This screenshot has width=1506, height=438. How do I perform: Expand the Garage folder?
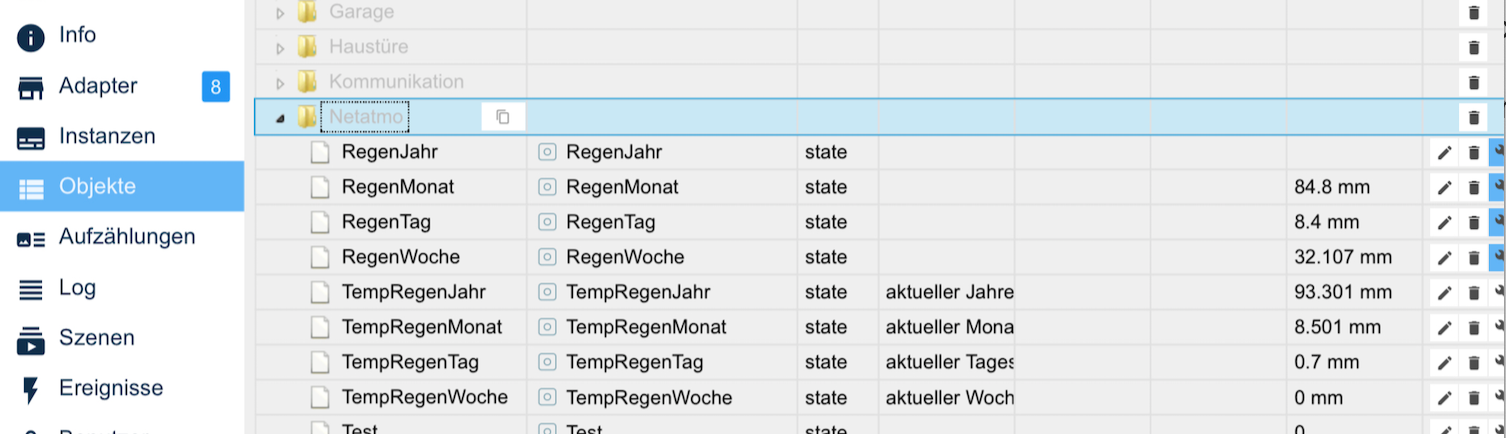280,13
